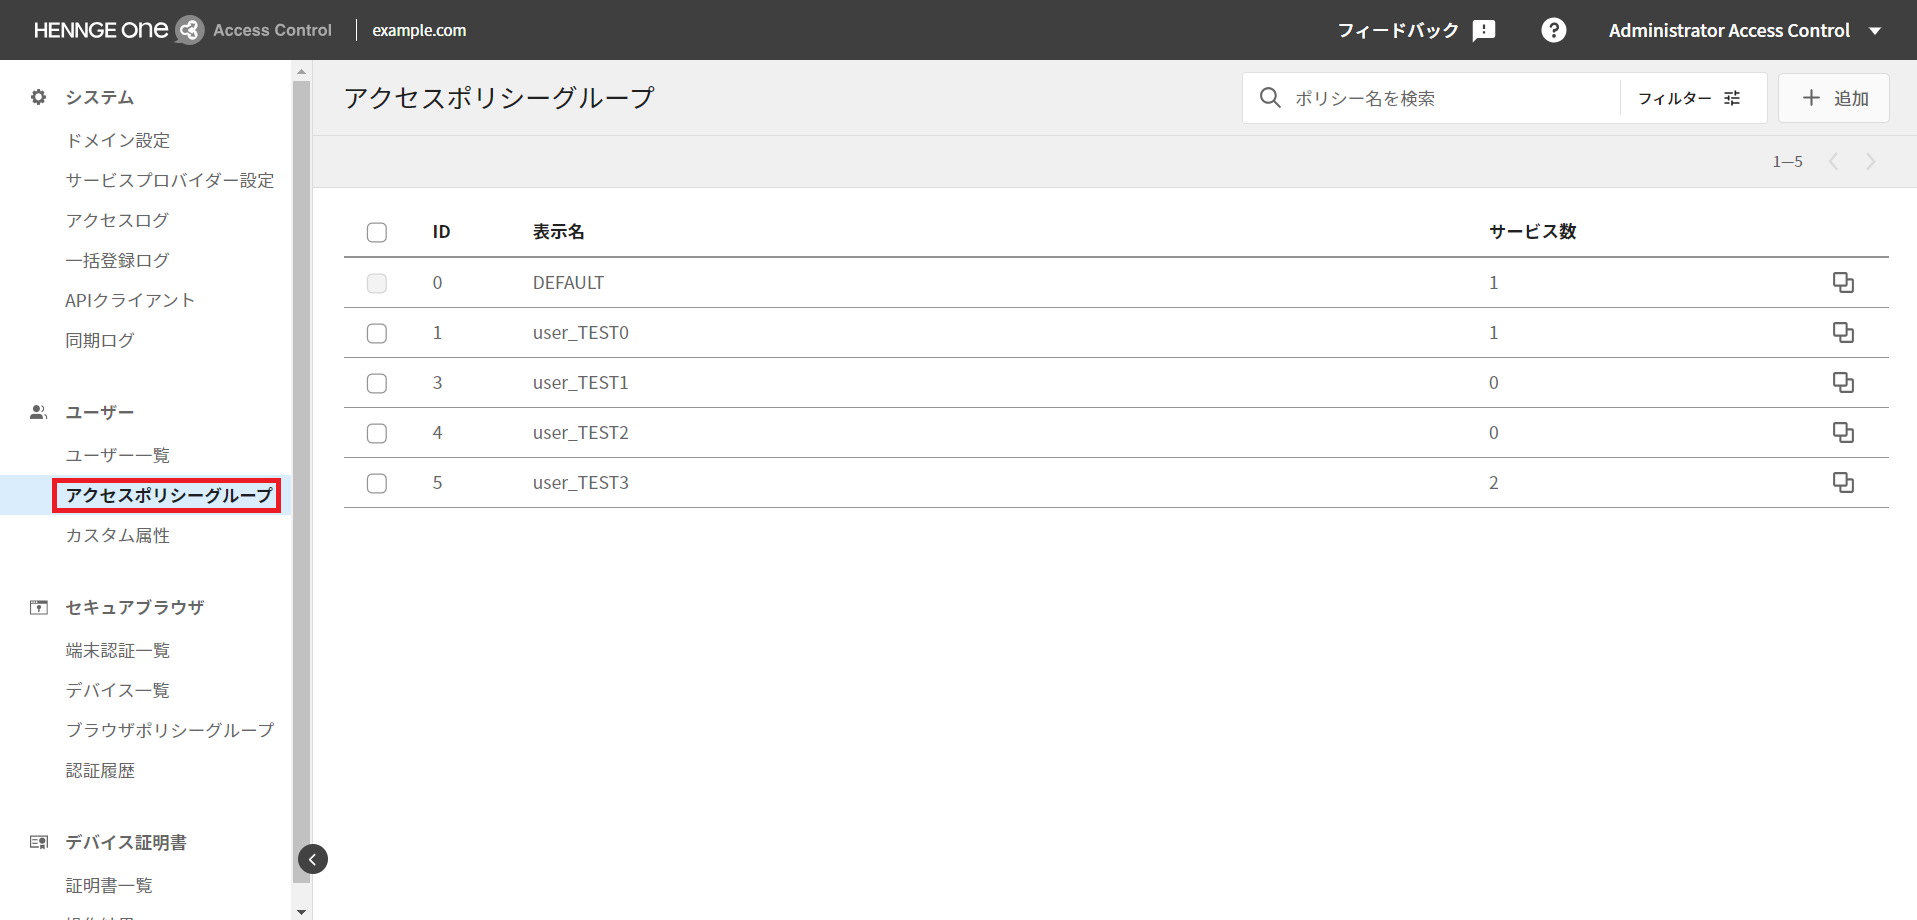Viewport: 1917px width, 920px height.
Task: Open the フィルター filter options
Action: (1689, 98)
